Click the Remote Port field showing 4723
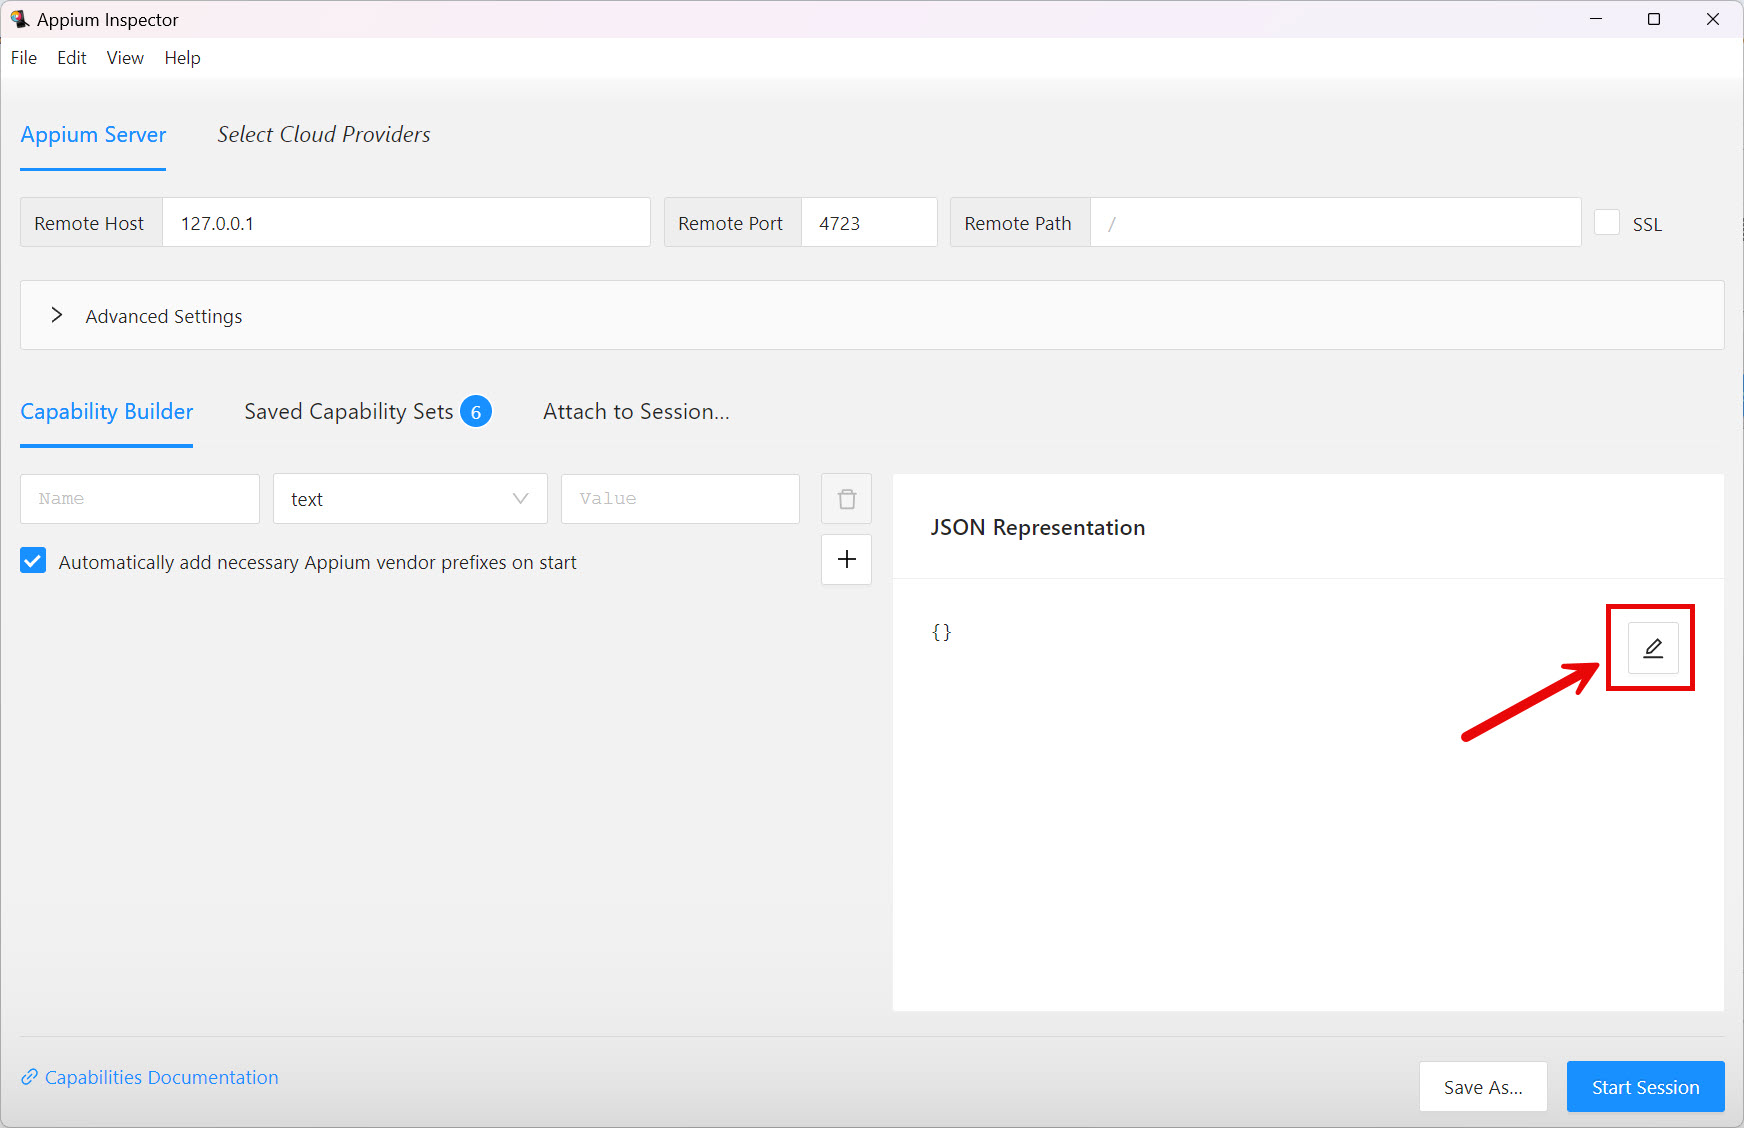 click(x=869, y=223)
